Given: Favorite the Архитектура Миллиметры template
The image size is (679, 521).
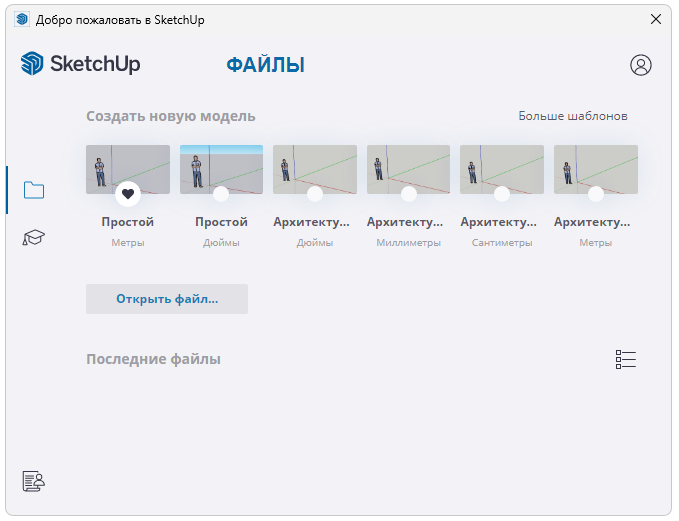Looking at the screenshot, I should point(408,194).
